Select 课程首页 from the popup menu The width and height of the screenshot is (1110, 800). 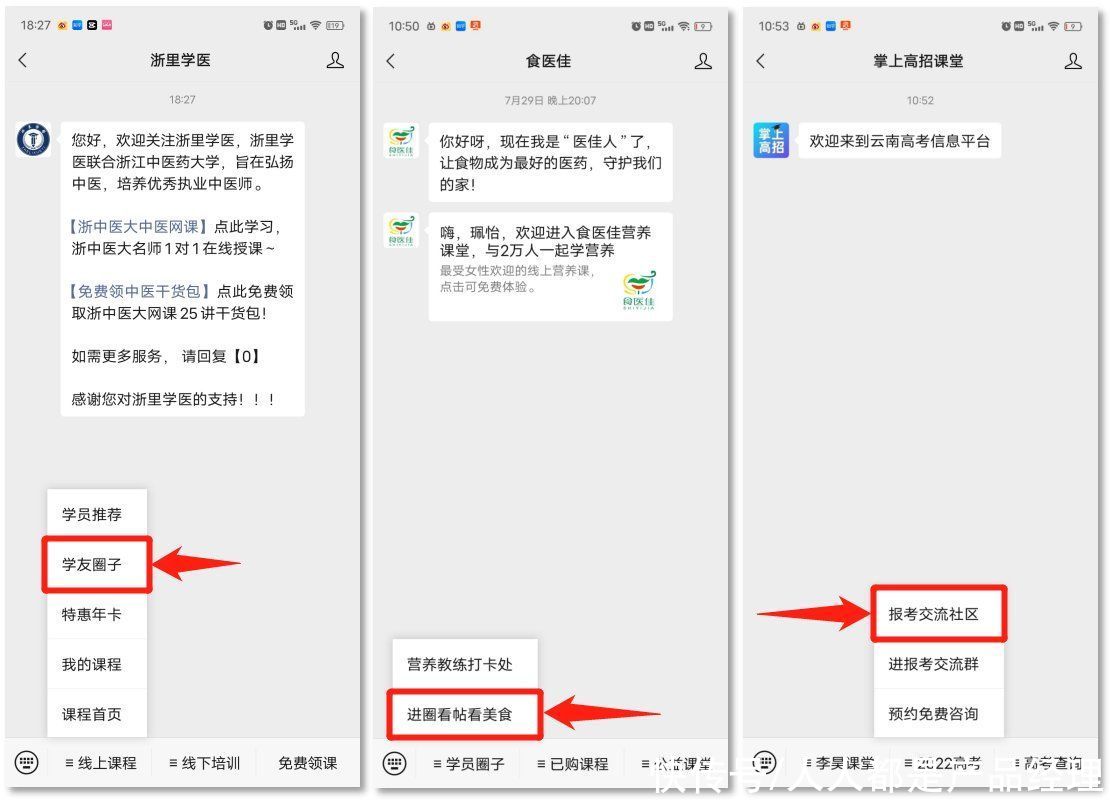point(97,714)
